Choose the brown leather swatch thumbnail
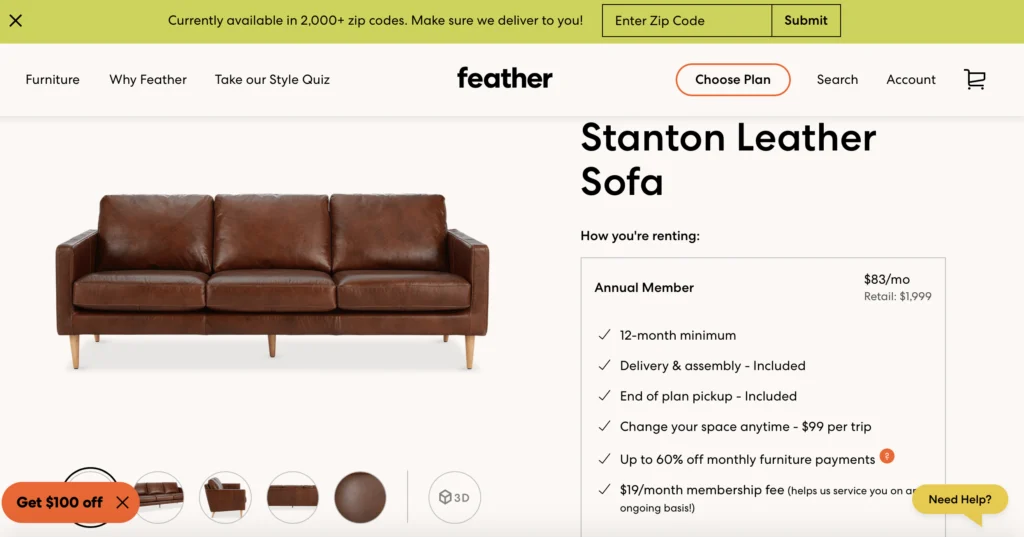Screen dimensions: 1024x537 click(360, 497)
